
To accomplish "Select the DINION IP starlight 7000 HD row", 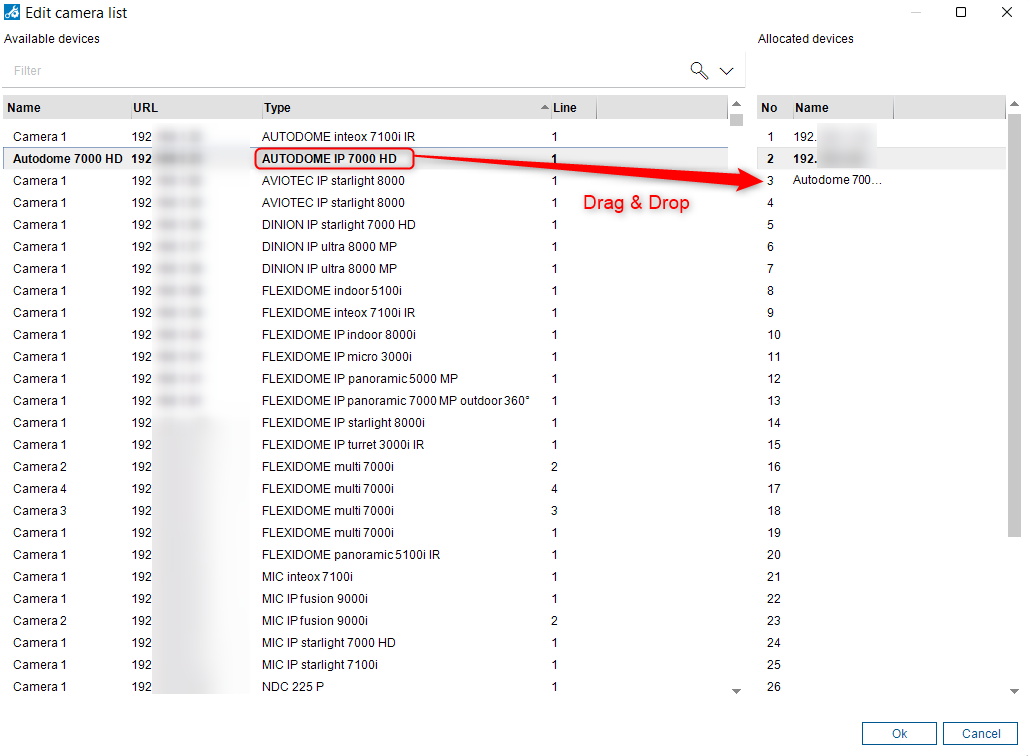I will click(x=366, y=225).
